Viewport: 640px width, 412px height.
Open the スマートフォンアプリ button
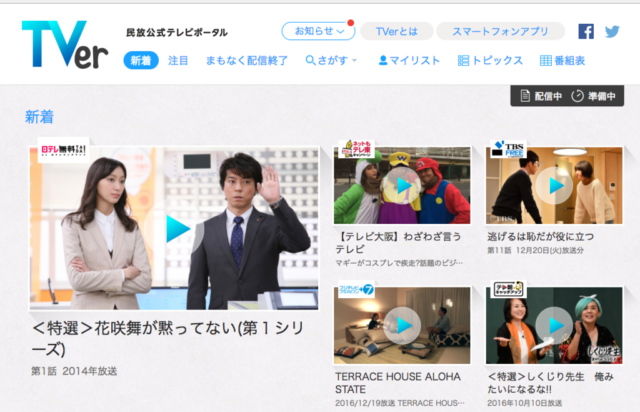(x=500, y=31)
